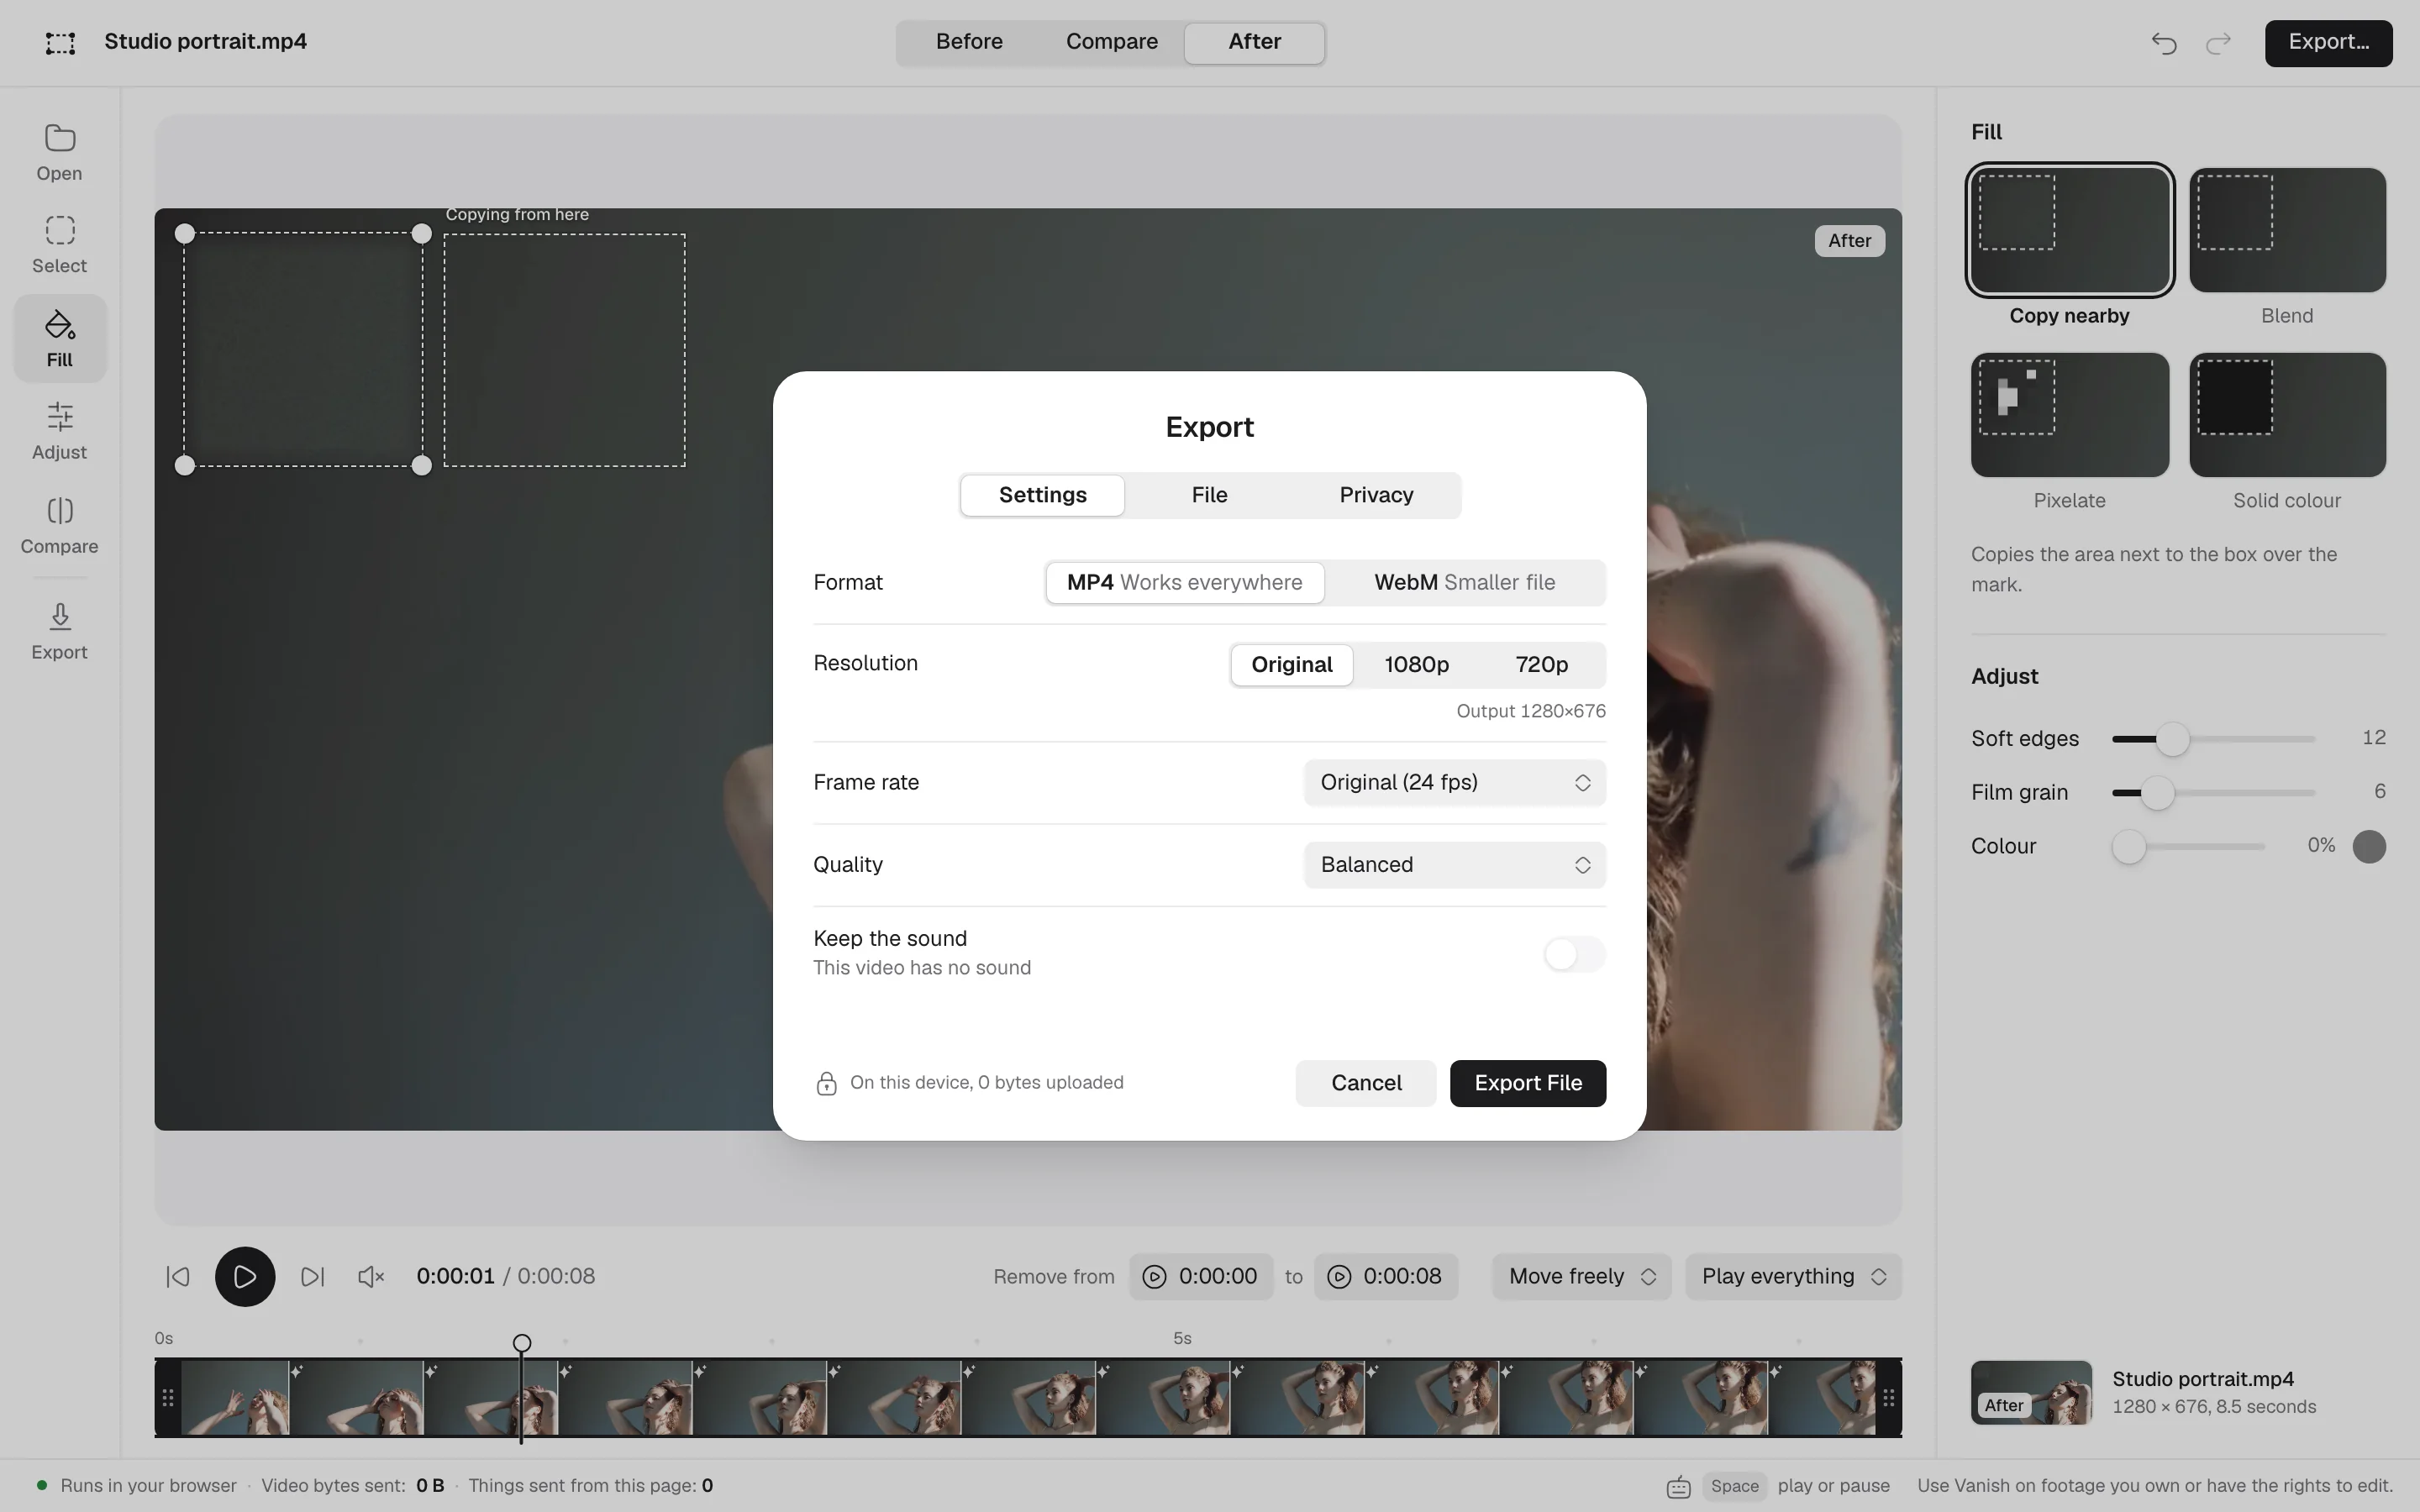Cancel the Export dialog
The image size is (2420, 1512).
click(x=1366, y=1083)
